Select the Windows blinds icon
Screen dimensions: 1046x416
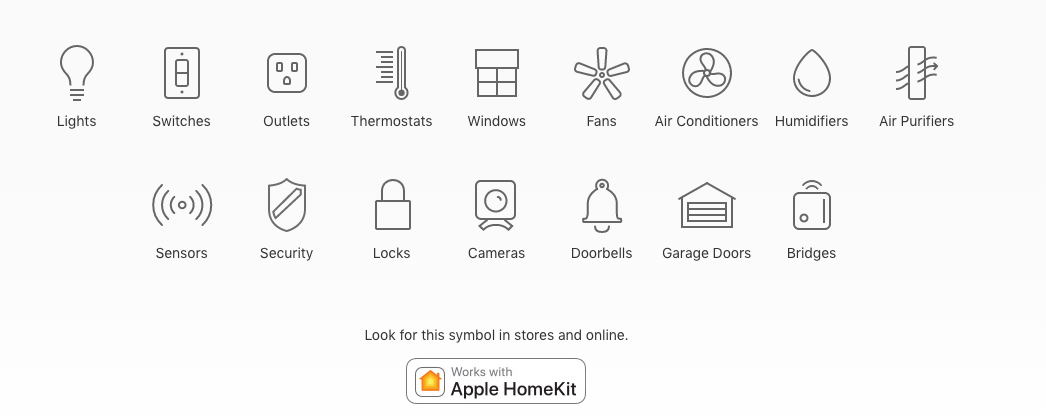pyautogui.click(x=496, y=73)
